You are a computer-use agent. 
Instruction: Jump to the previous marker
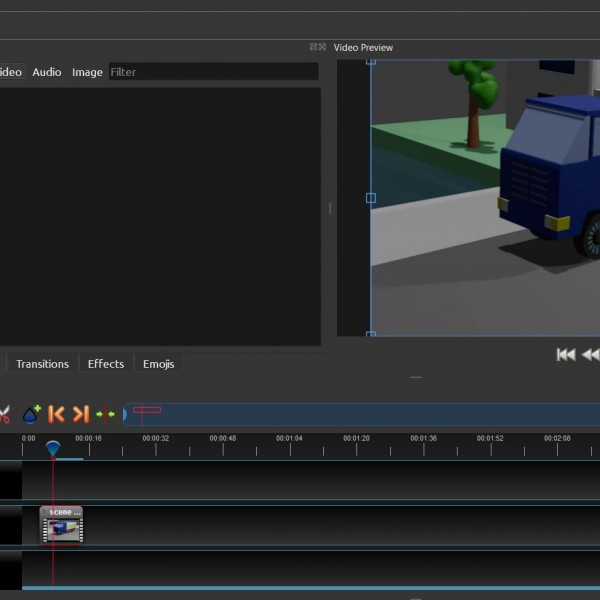coord(57,414)
